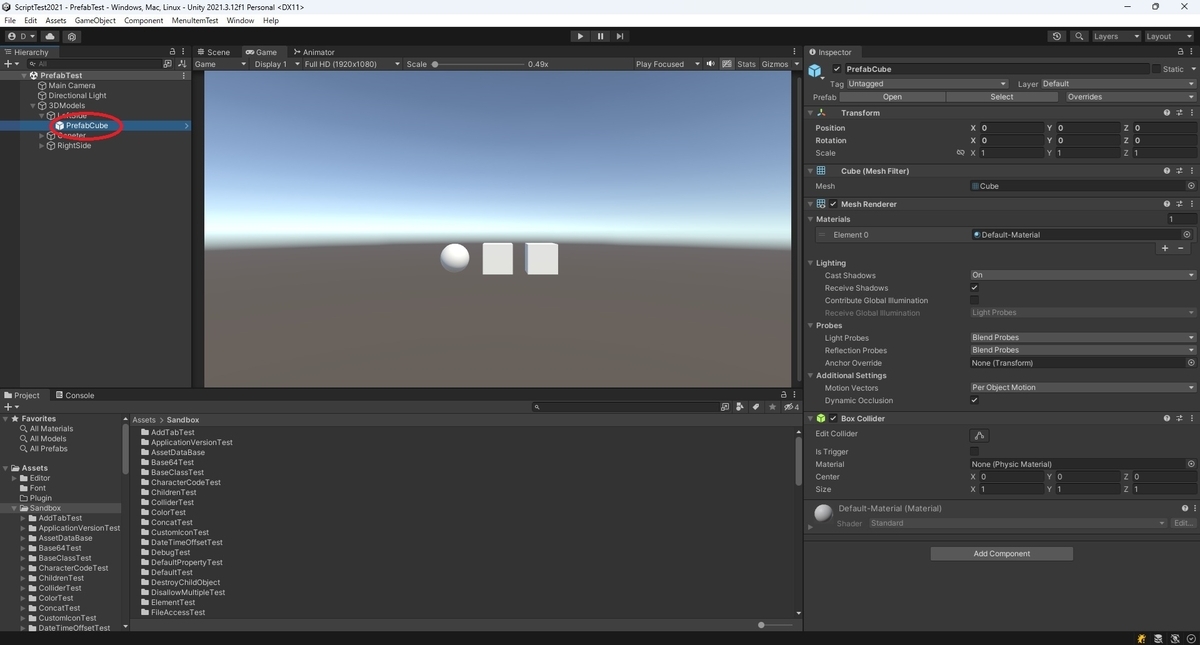The width and height of the screenshot is (1200, 645).
Task: Toggle PrefabCube active checkbox
Action: 837,69
